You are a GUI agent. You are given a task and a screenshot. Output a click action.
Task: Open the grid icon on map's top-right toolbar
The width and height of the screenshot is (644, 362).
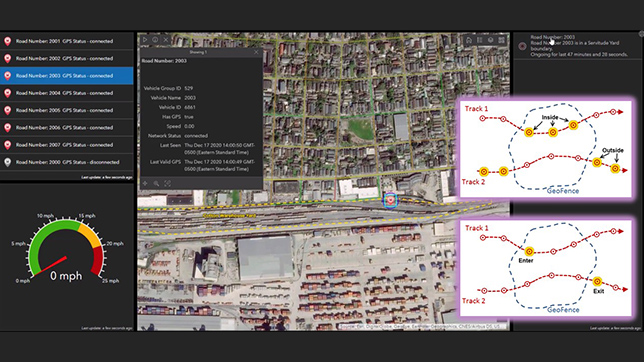(501, 40)
